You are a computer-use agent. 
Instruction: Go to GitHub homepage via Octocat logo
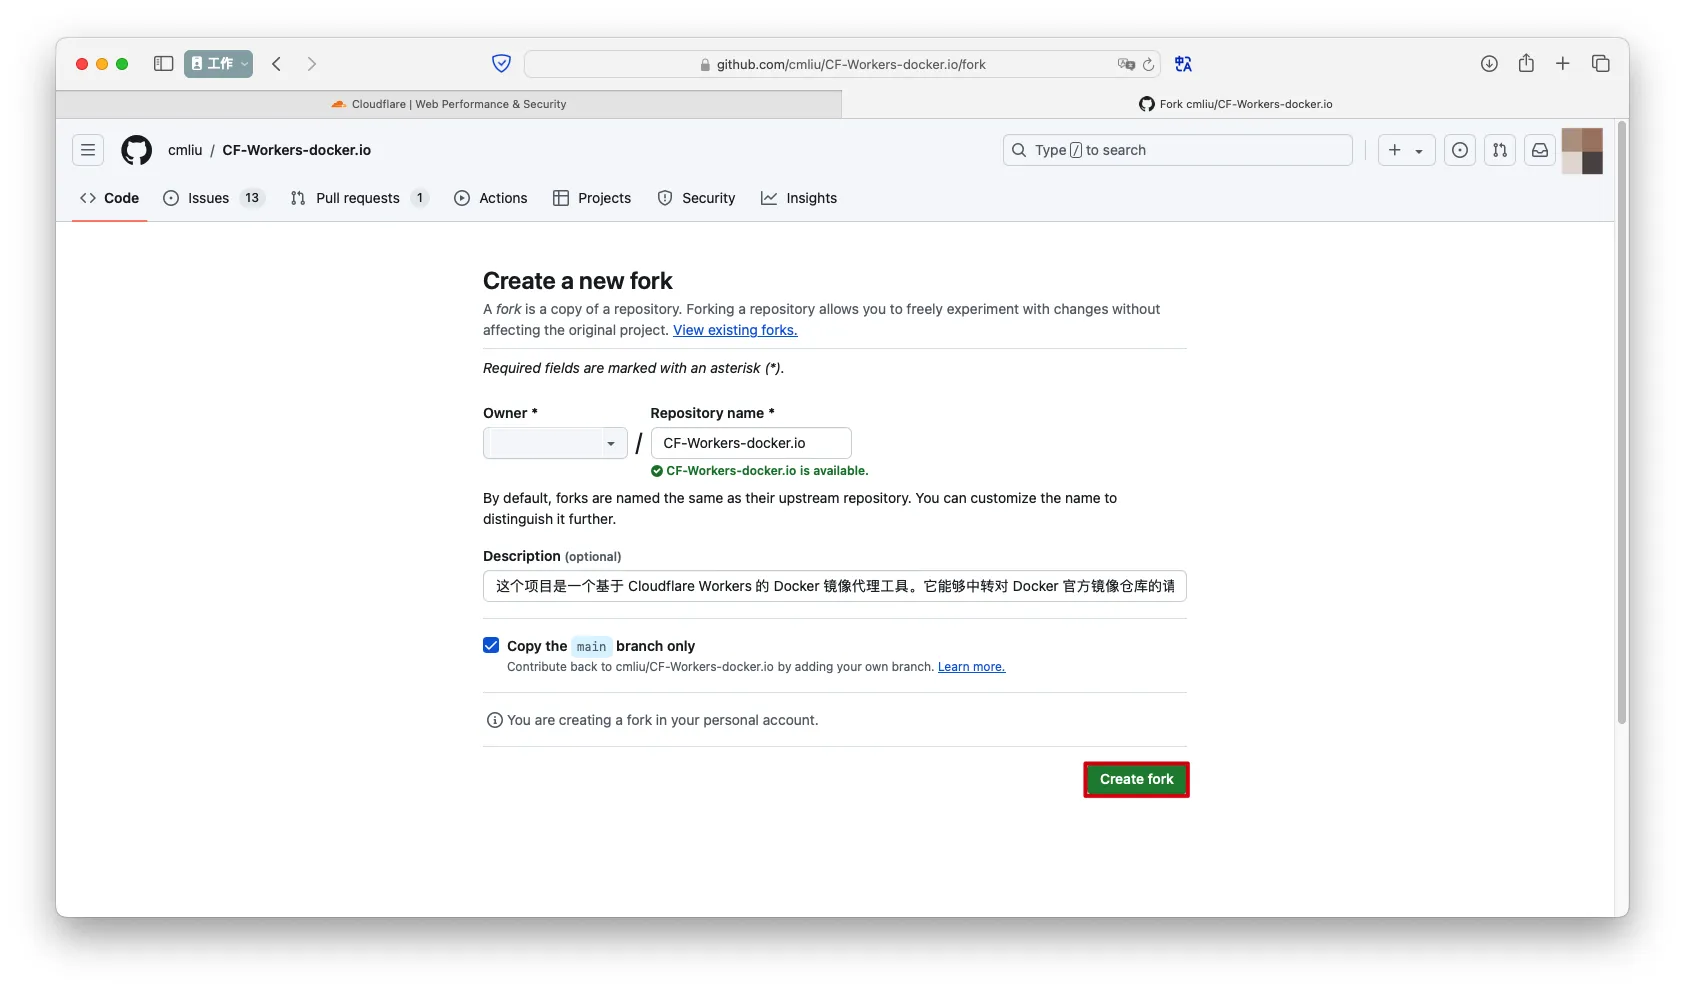click(x=137, y=150)
